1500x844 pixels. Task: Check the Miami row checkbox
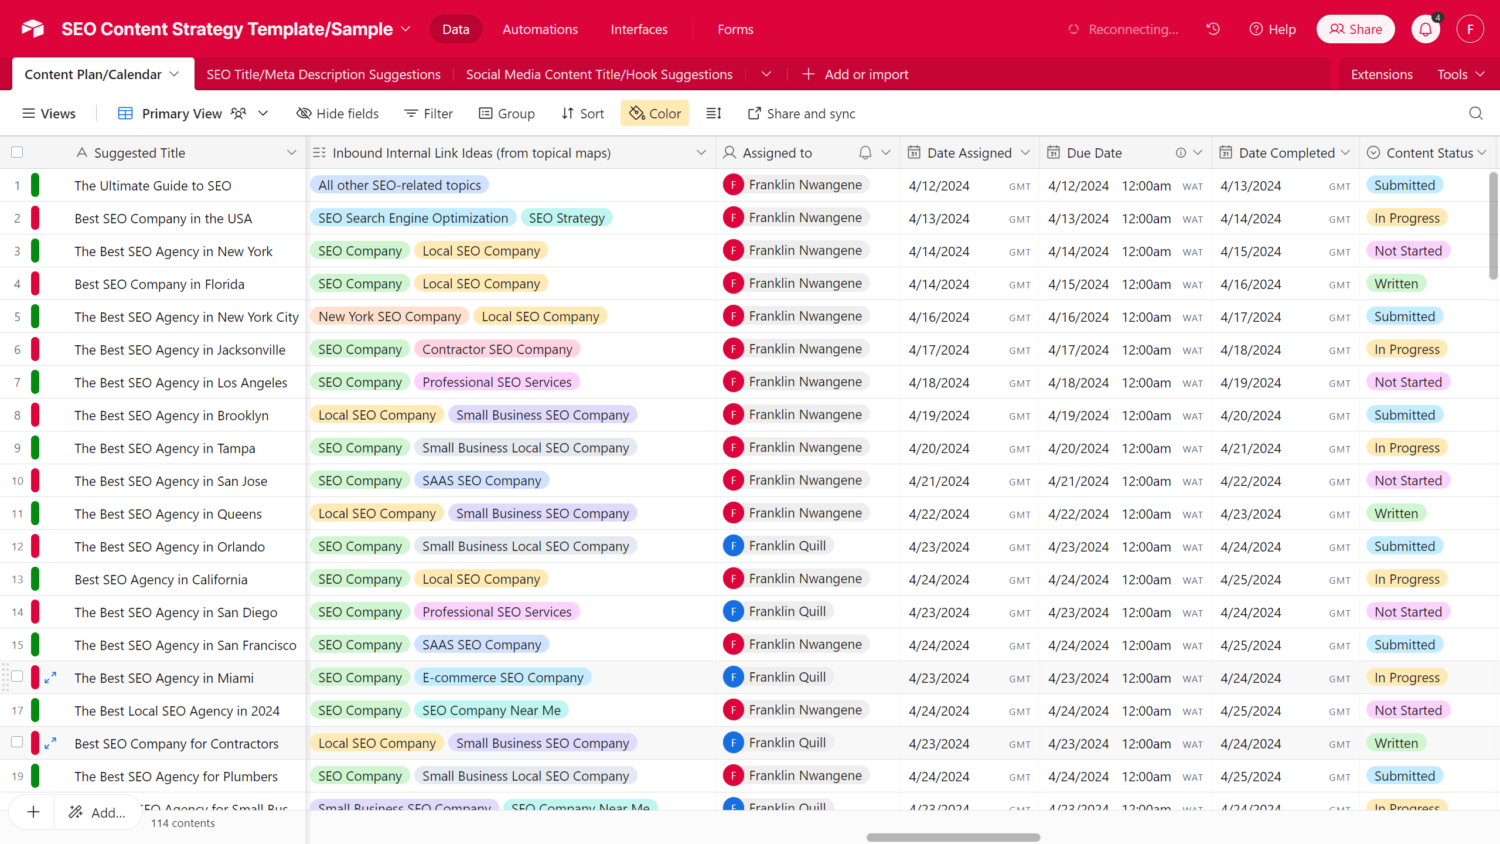click(x=17, y=677)
